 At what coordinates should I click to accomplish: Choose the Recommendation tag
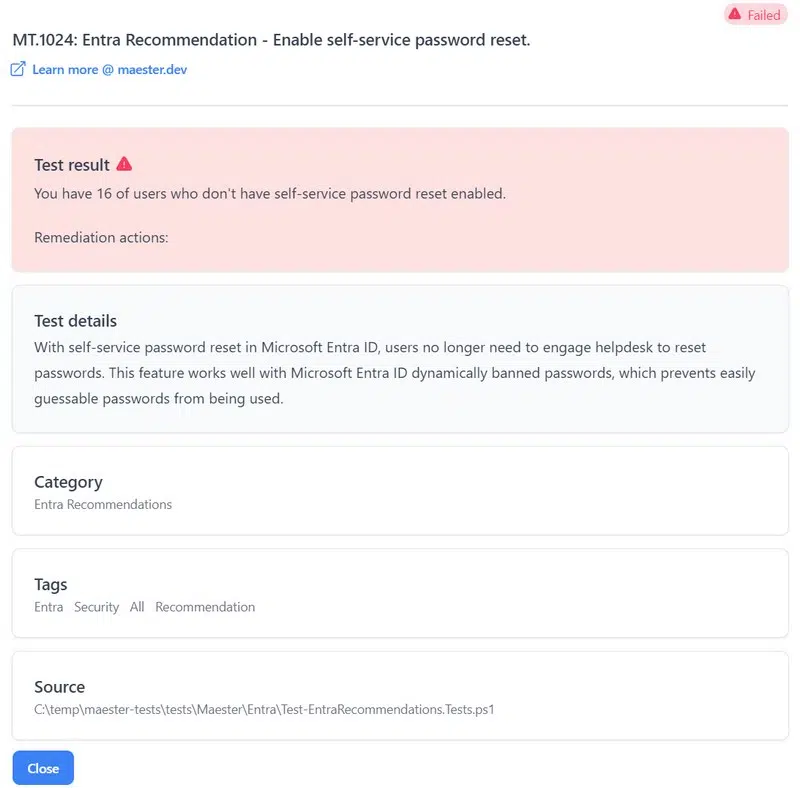(205, 607)
